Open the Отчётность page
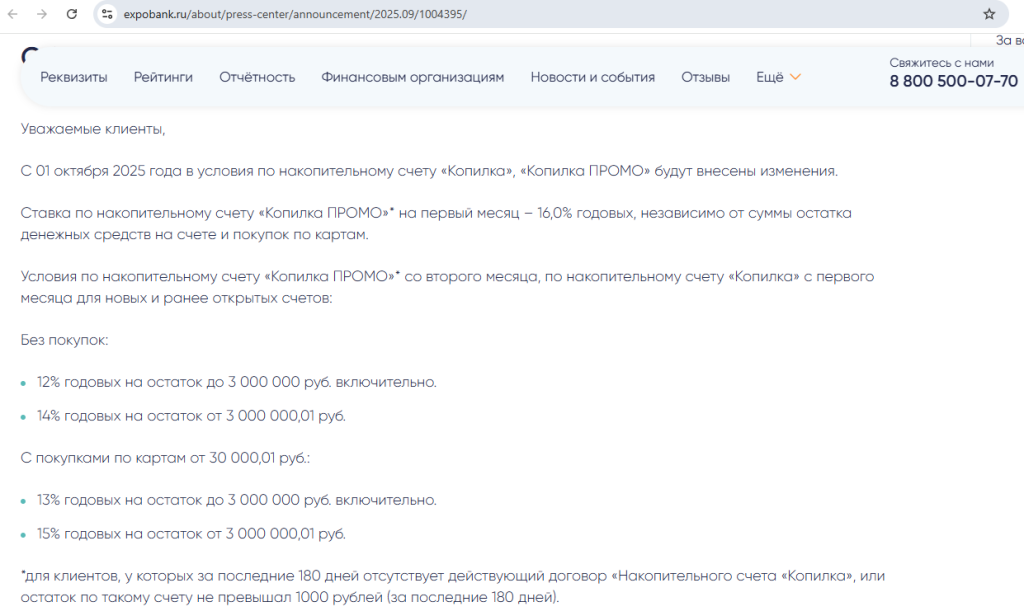Screen dimensions: 1024x616 tap(257, 77)
